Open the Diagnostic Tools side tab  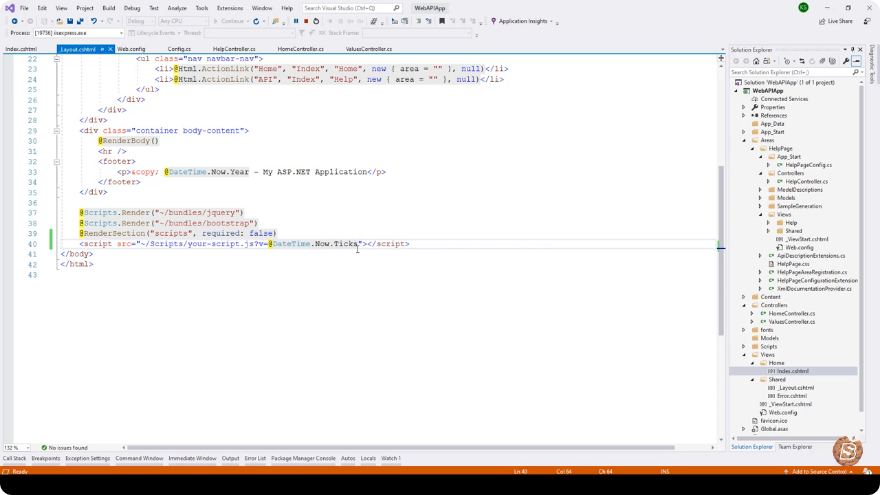coord(872,64)
